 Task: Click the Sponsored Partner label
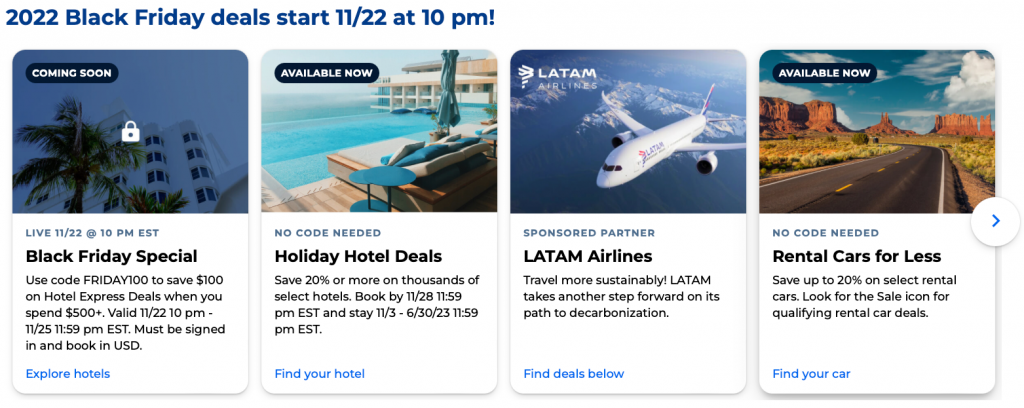[580, 233]
